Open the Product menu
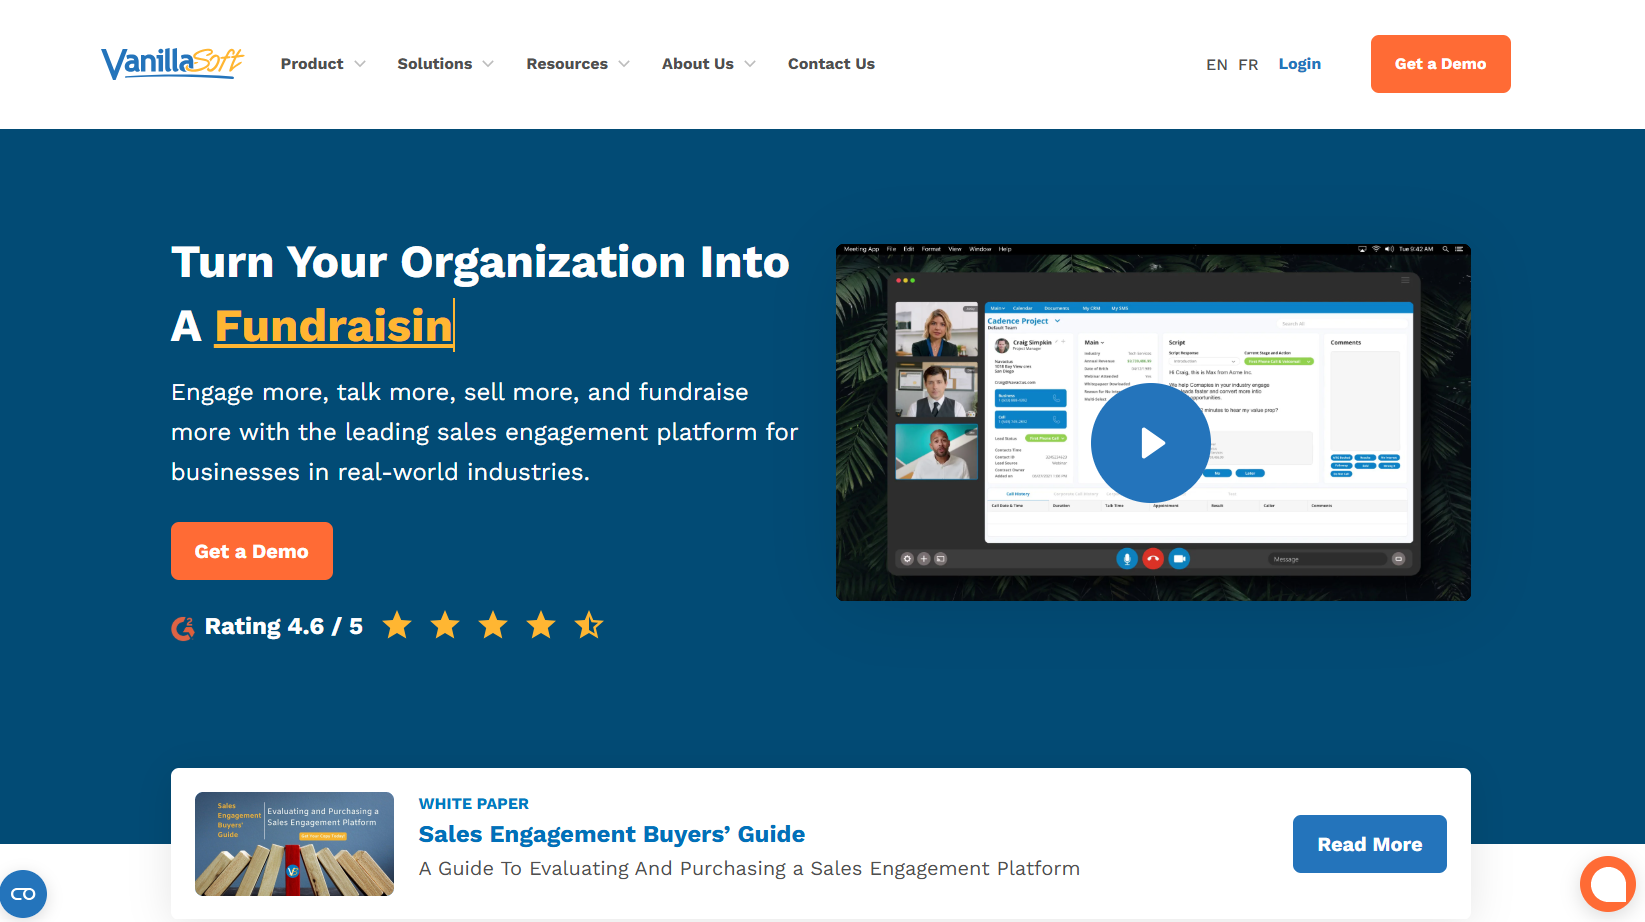1645x922 pixels. 312,64
